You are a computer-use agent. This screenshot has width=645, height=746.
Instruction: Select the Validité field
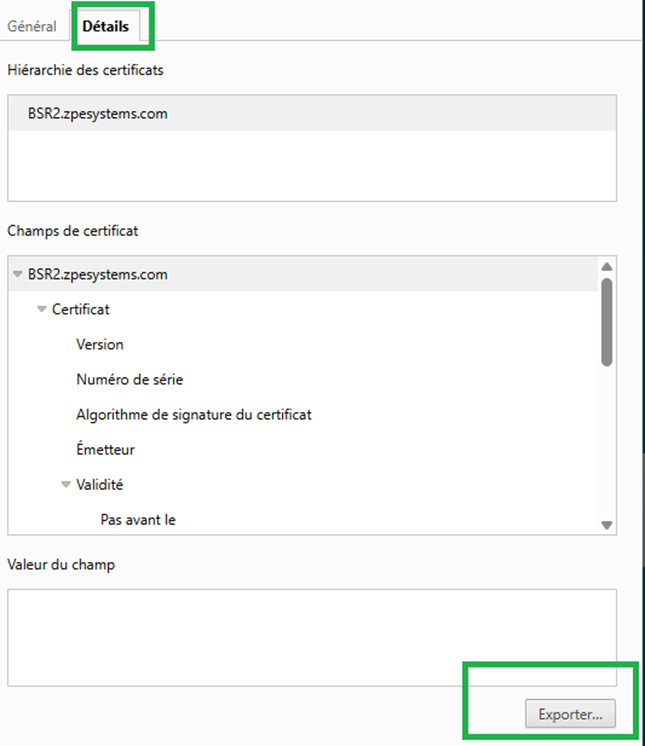click(x=99, y=484)
